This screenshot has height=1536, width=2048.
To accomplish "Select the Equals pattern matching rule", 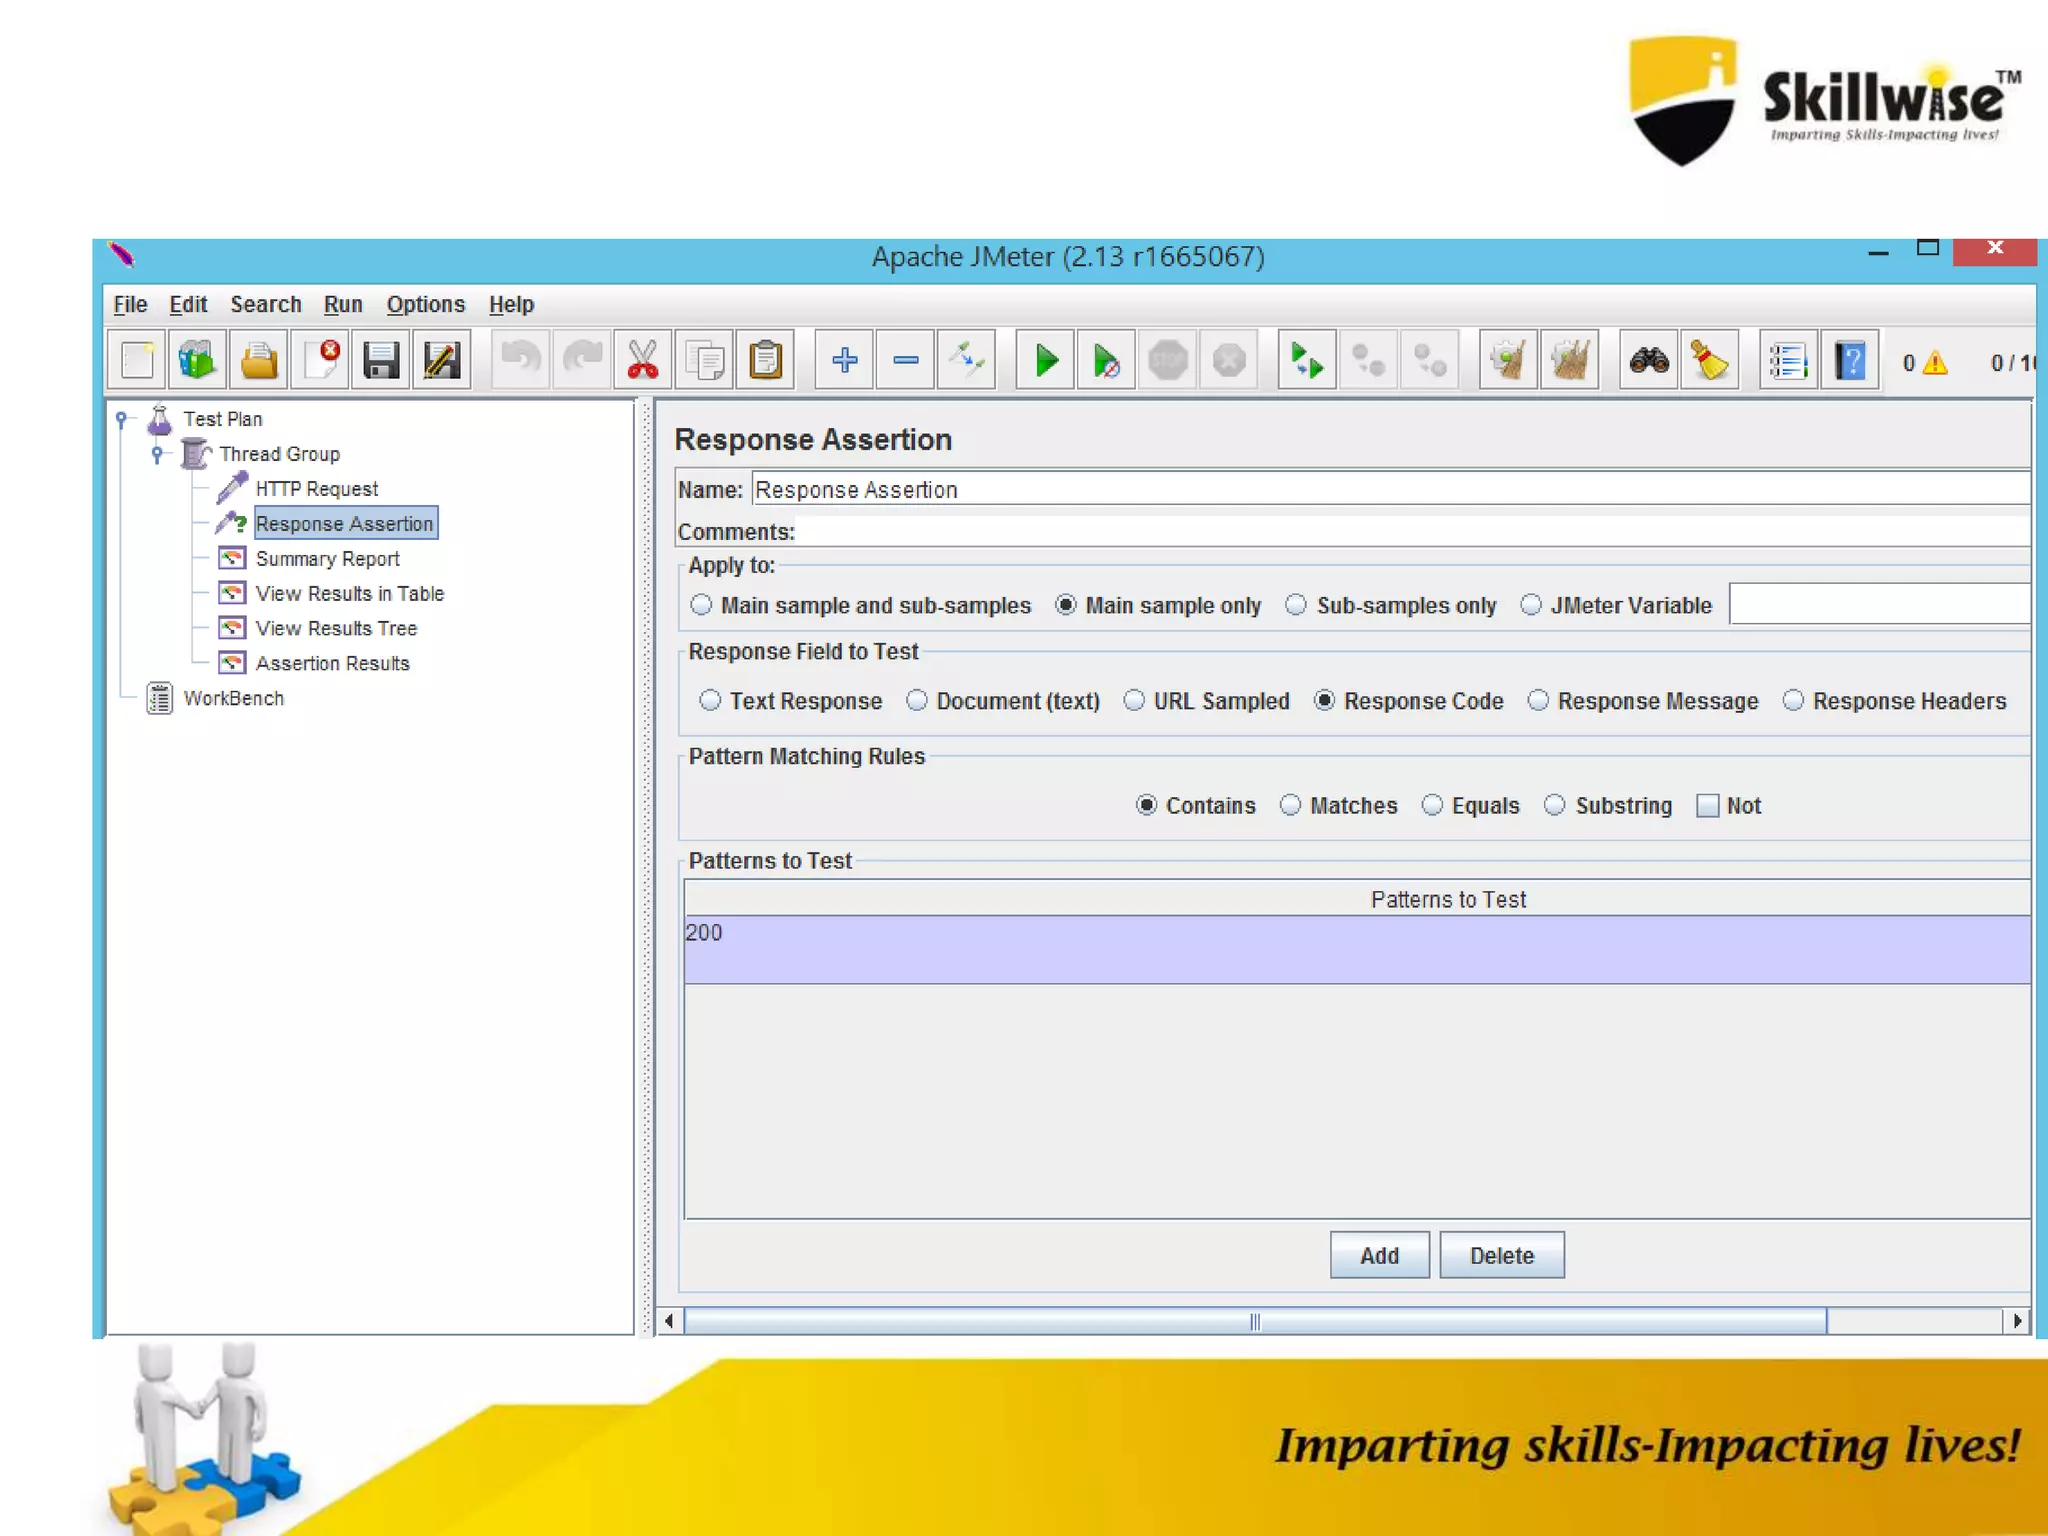I will pyautogui.click(x=1433, y=806).
